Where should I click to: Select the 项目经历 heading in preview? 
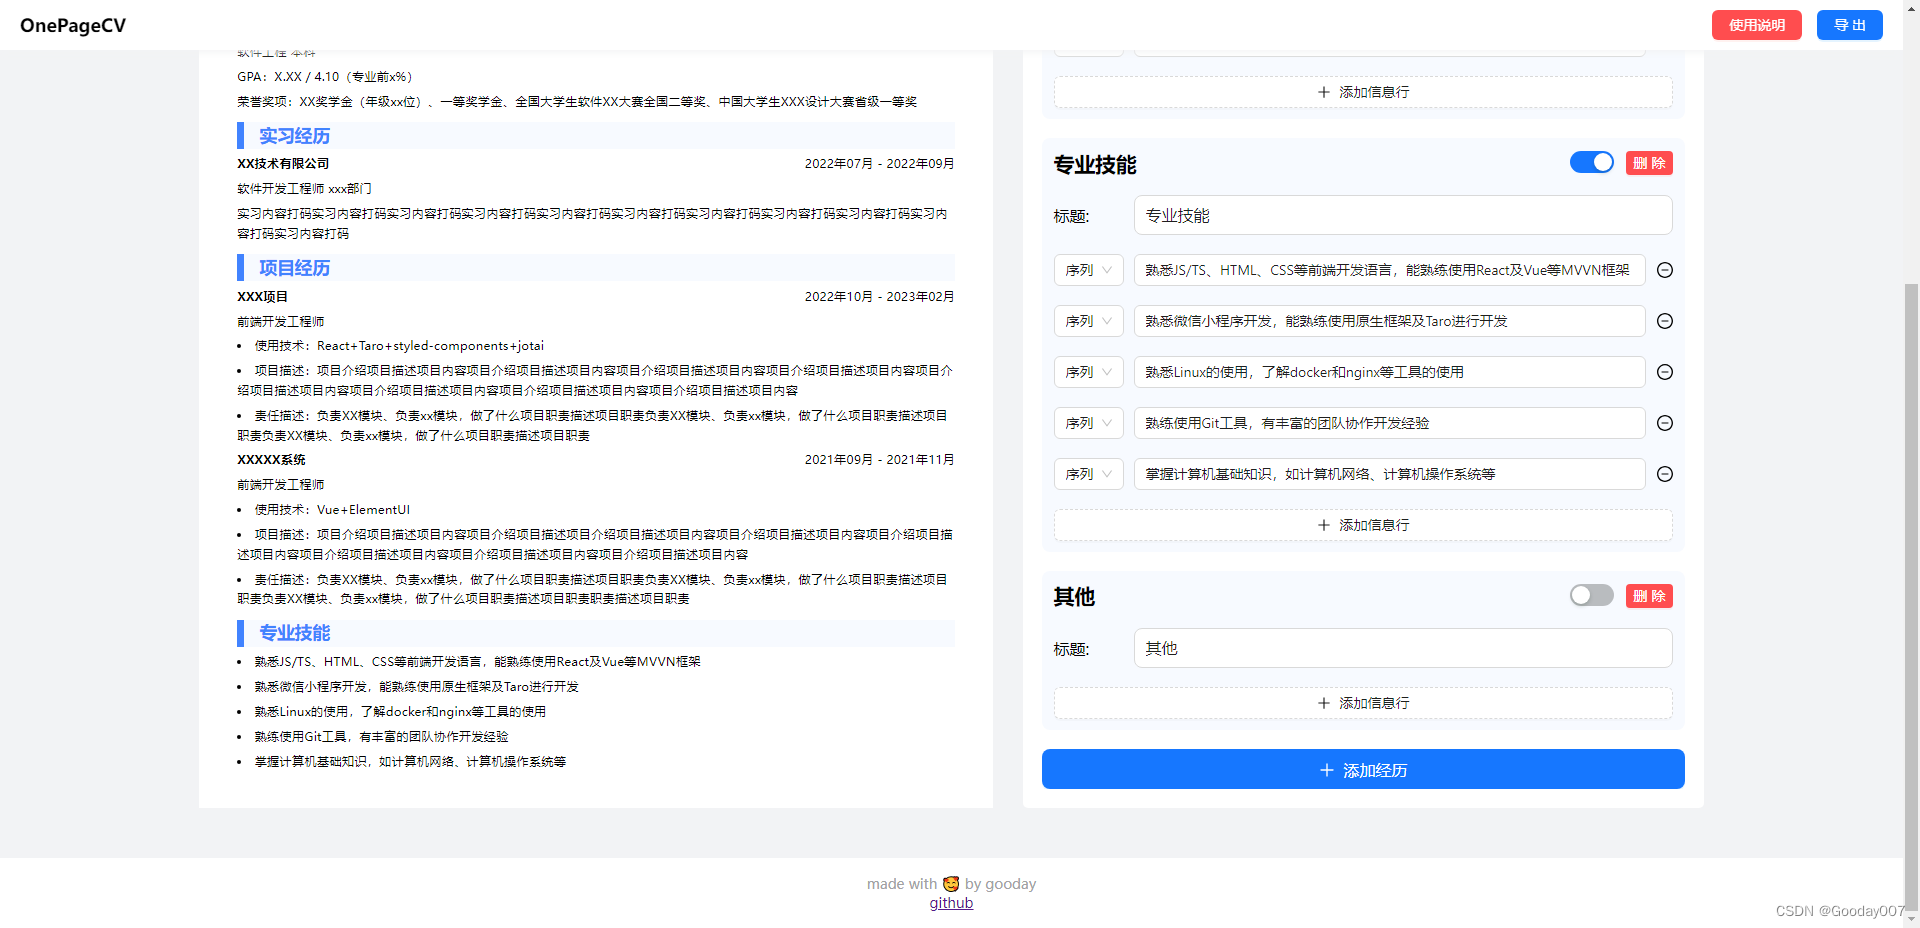(294, 268)
